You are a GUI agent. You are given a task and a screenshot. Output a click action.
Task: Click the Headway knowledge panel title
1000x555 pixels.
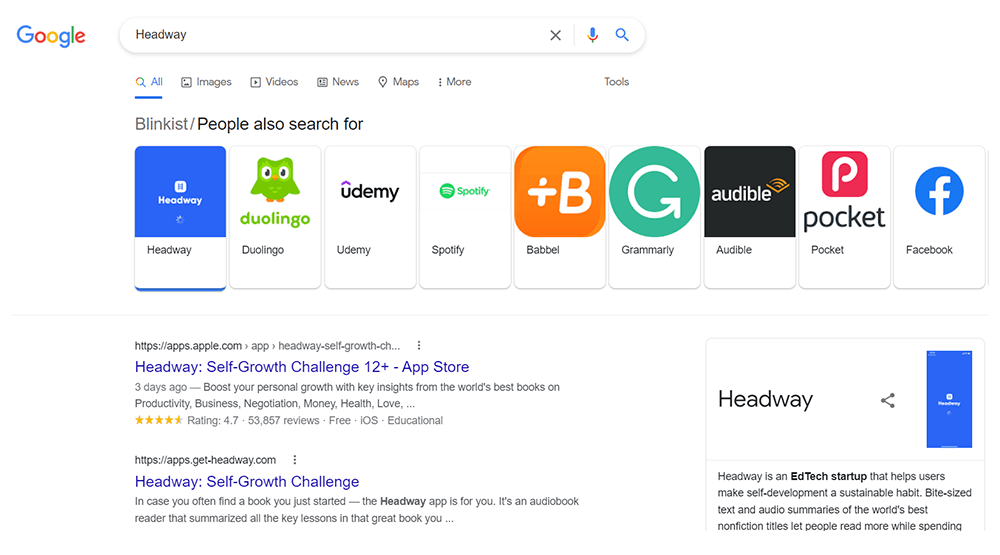click(765, 399)
